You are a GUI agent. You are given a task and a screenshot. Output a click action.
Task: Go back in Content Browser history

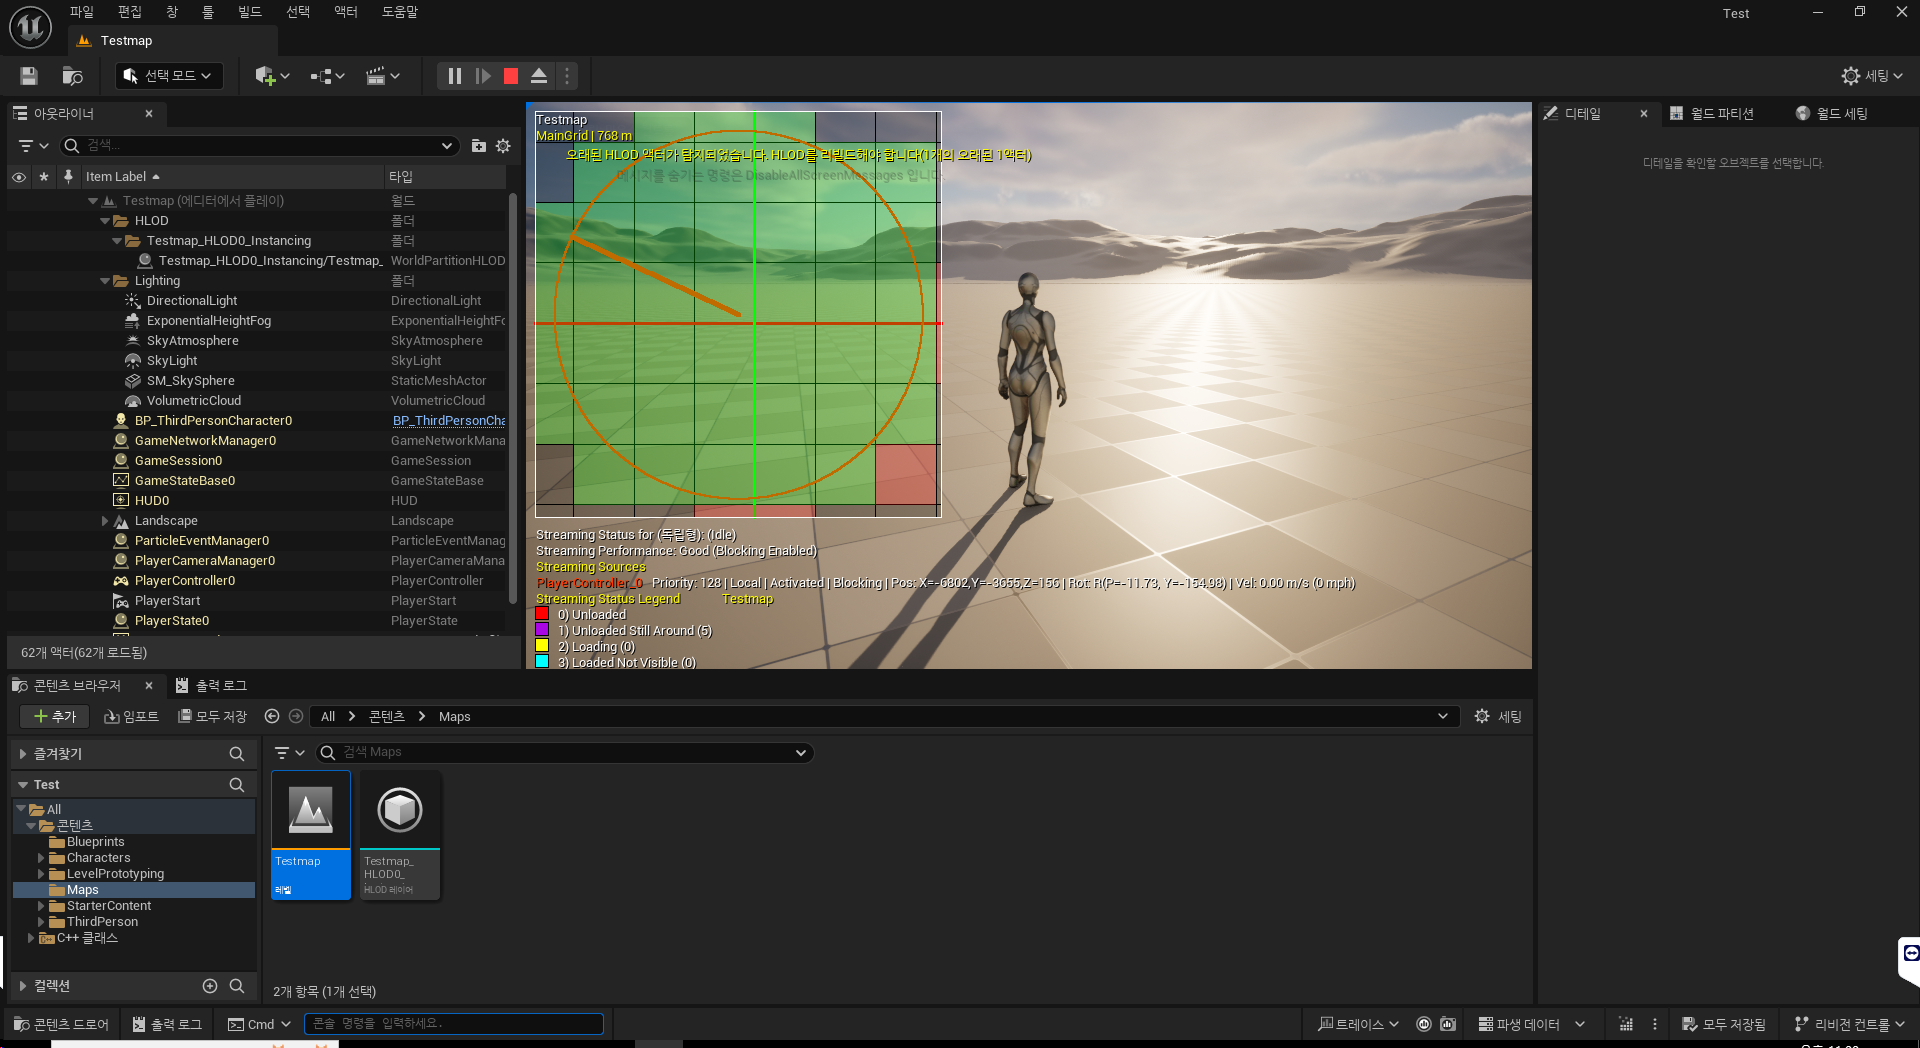pyautogui.click(x=272, y=717)
